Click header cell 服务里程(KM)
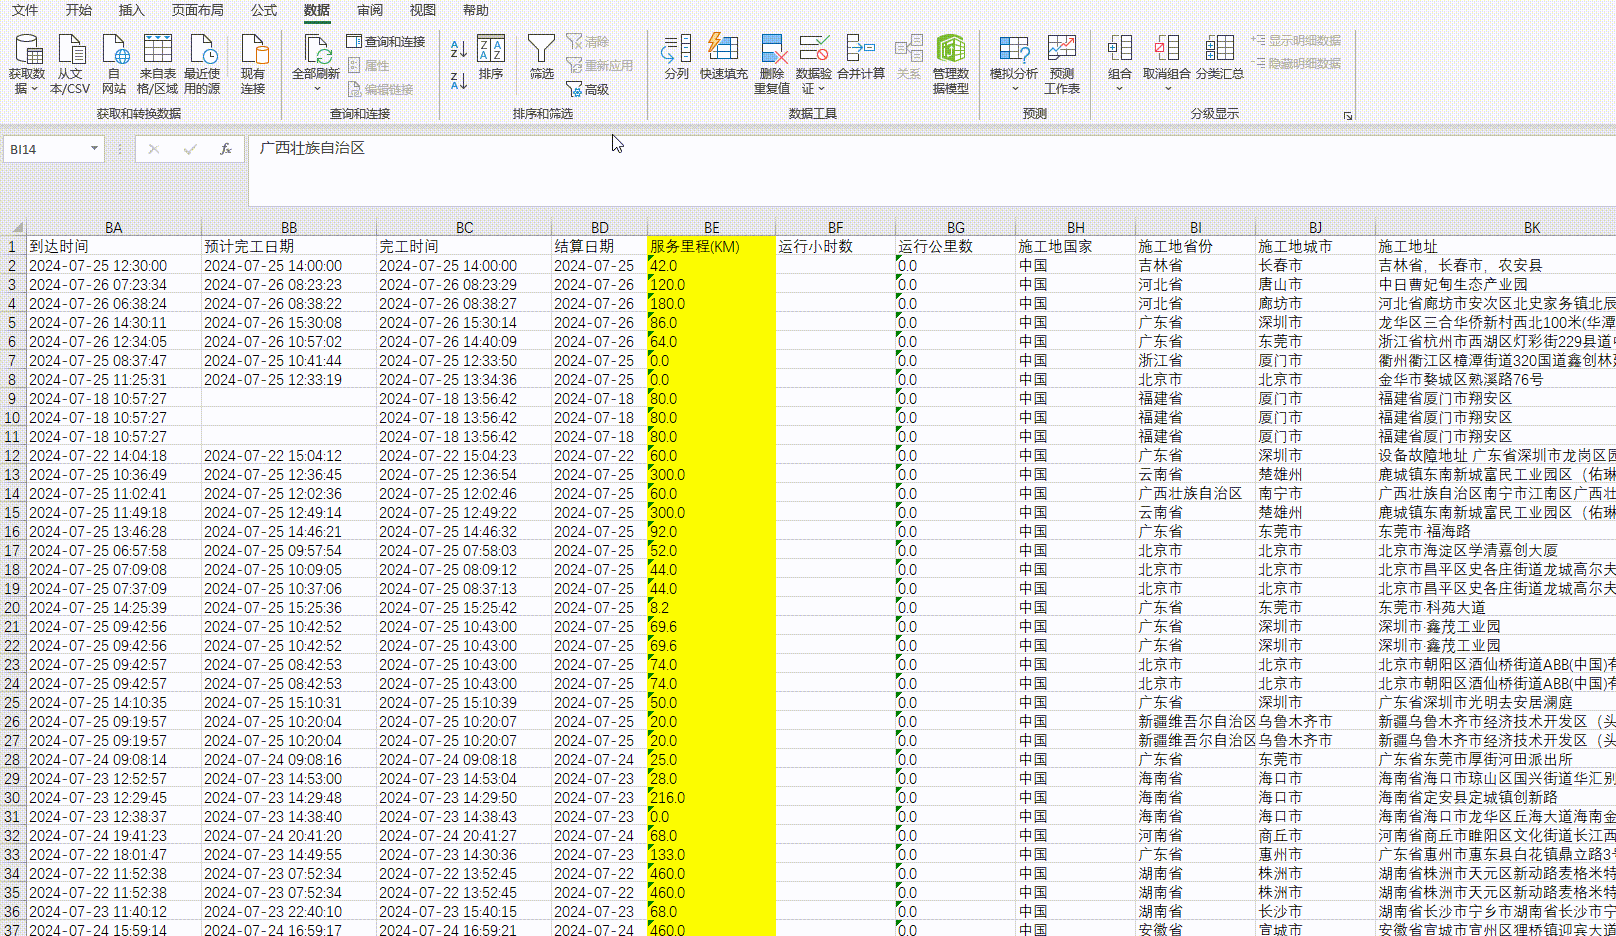 coord(712,246)
